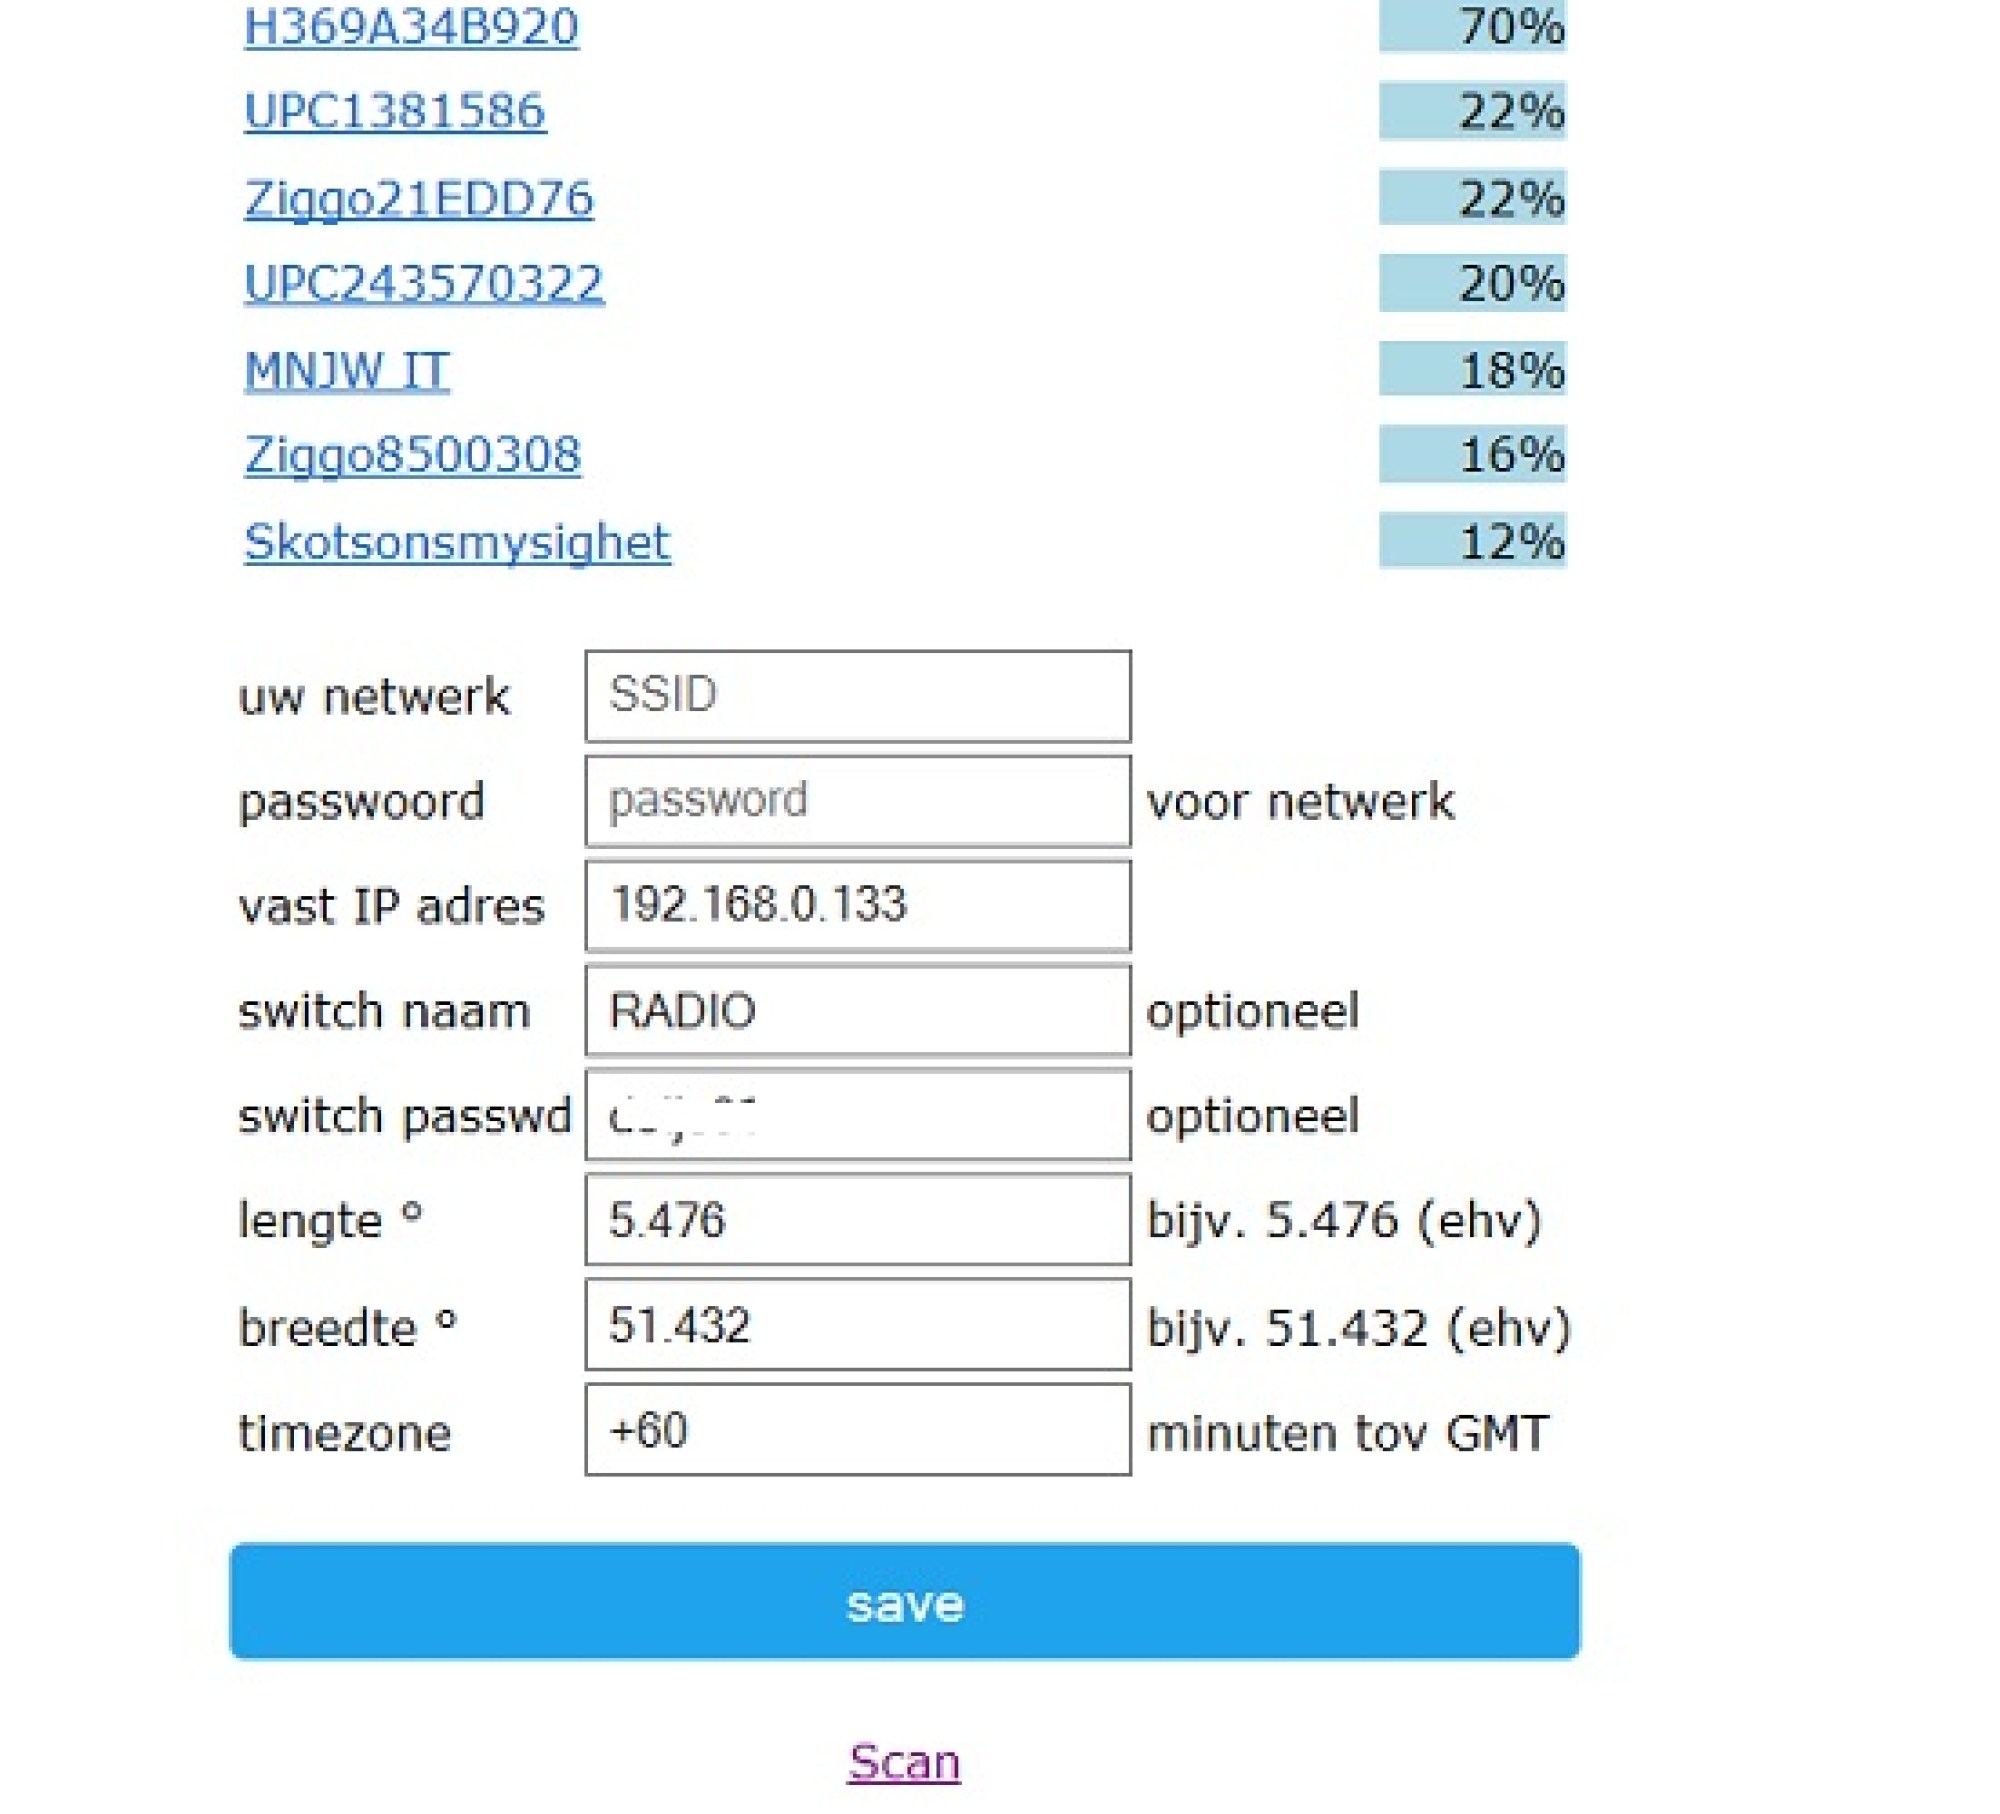Choose the MNJW_IT network
This screenshot has width=2000, height=1814.
click(x=347, y=370)
